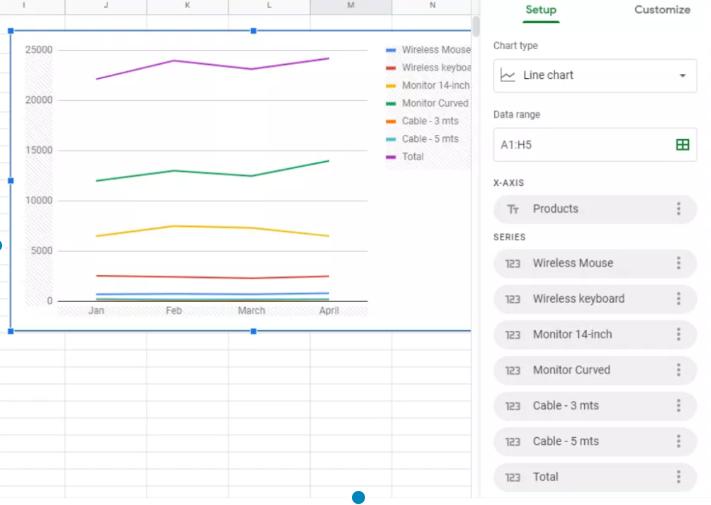Open three-dot menu for Monitor Curved series
The image size is (711, 505).
[x=678, y=370]
